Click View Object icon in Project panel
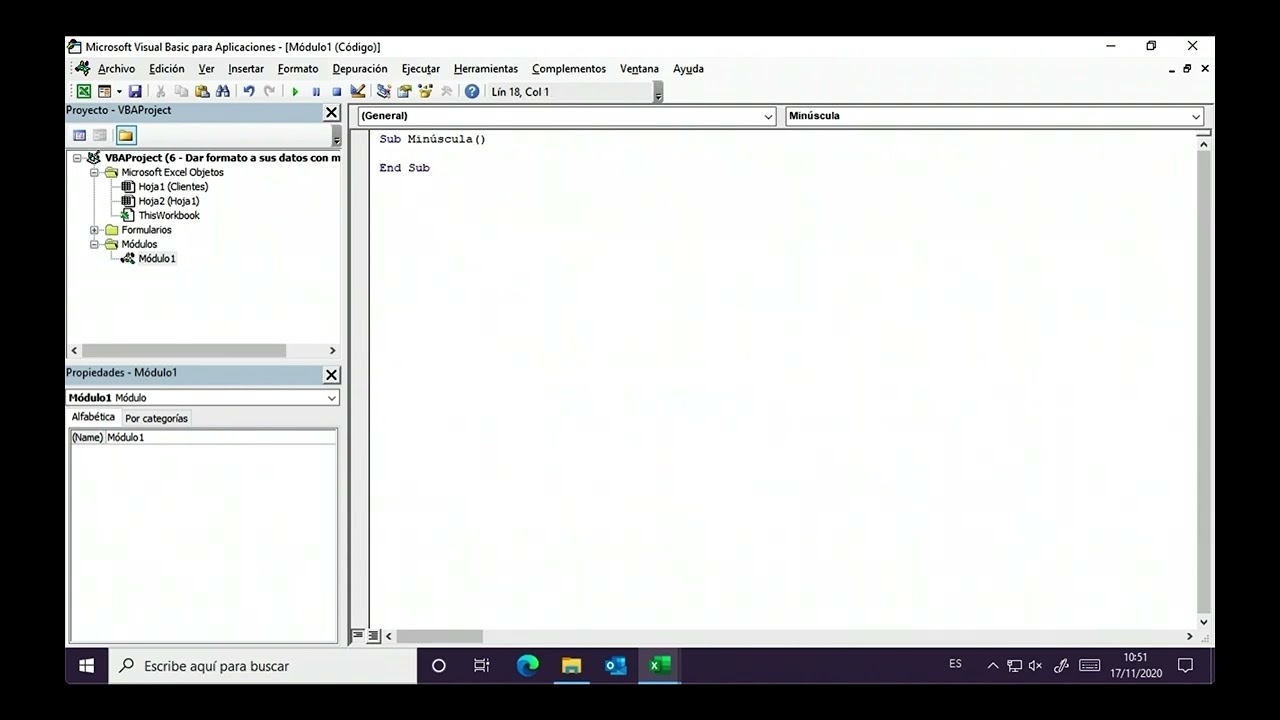Screen dimensions: 1280x720 pyautogui.click(x=100, y=135)
